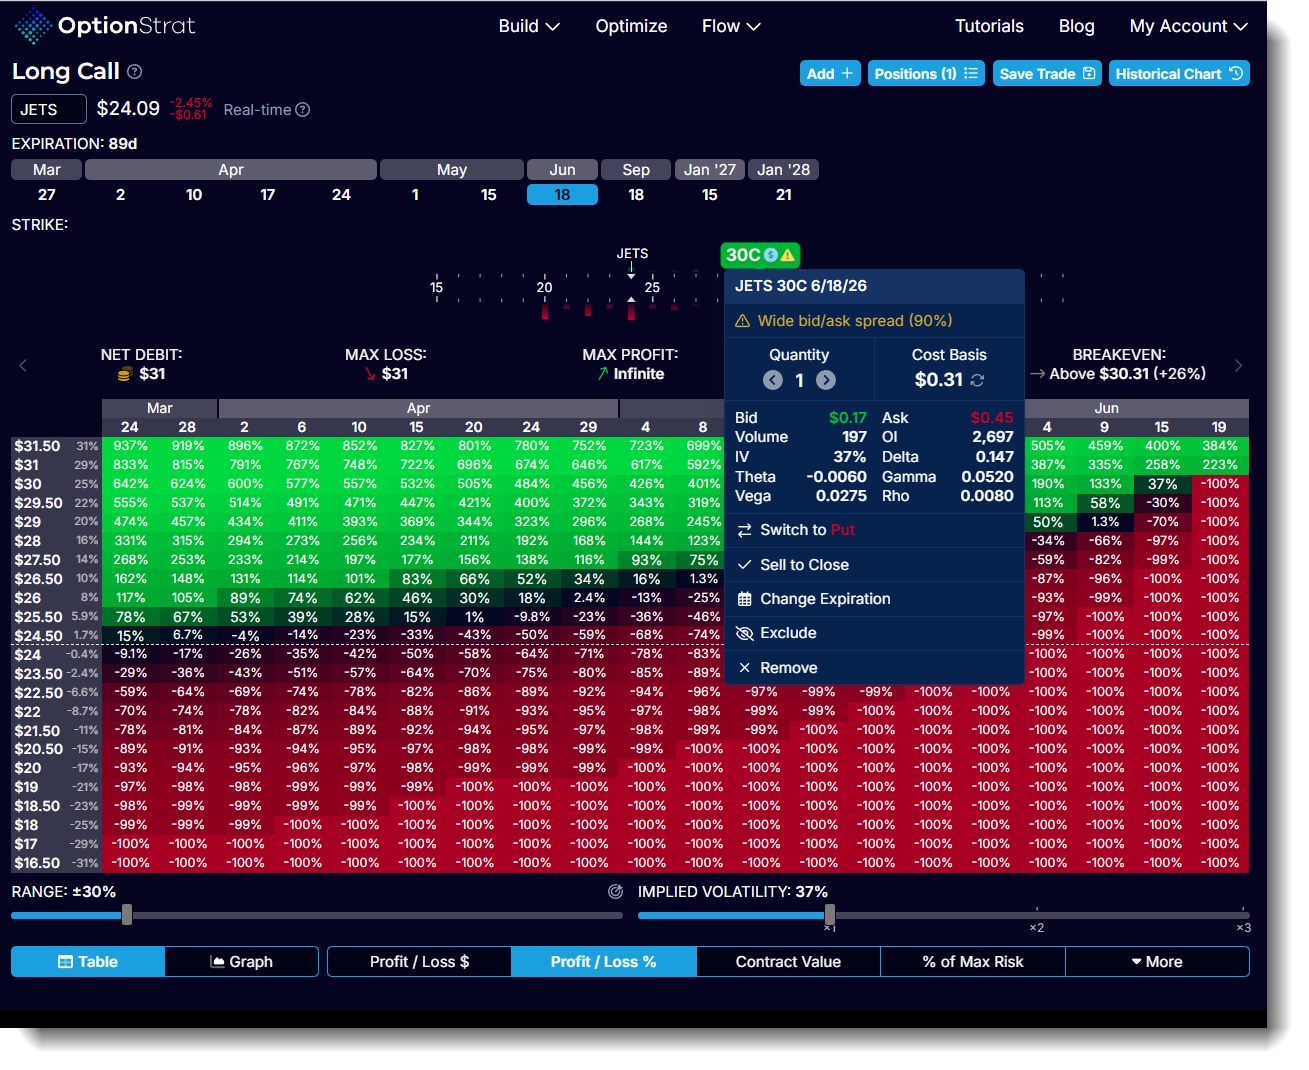
Task: Click the warning triangle on 30C strike tag
Action: coord(788,255)
